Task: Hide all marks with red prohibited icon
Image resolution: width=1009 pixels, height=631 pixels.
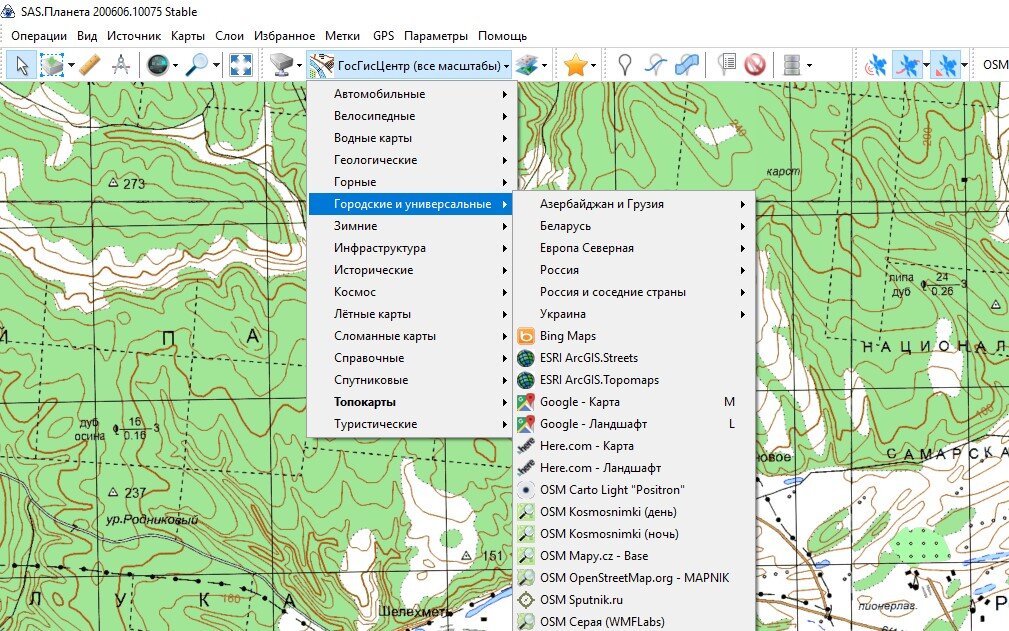Action: pos(755,65)
